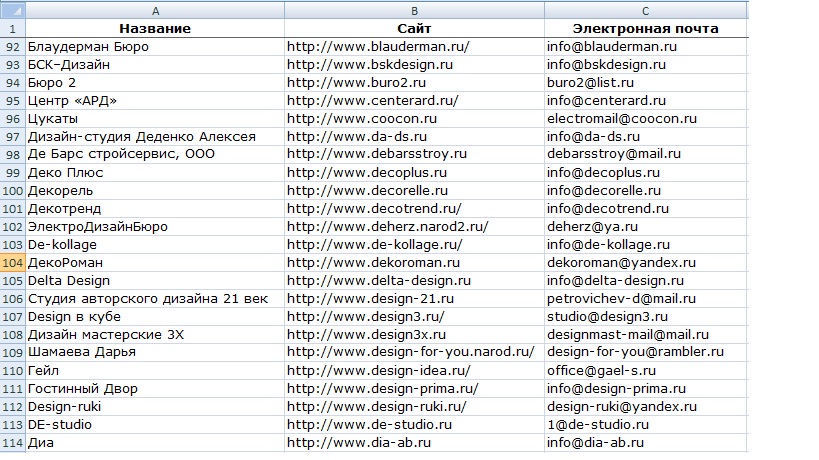Select the "ДекоРоман" name cell
819x460 pixels.
click(65, 262)
